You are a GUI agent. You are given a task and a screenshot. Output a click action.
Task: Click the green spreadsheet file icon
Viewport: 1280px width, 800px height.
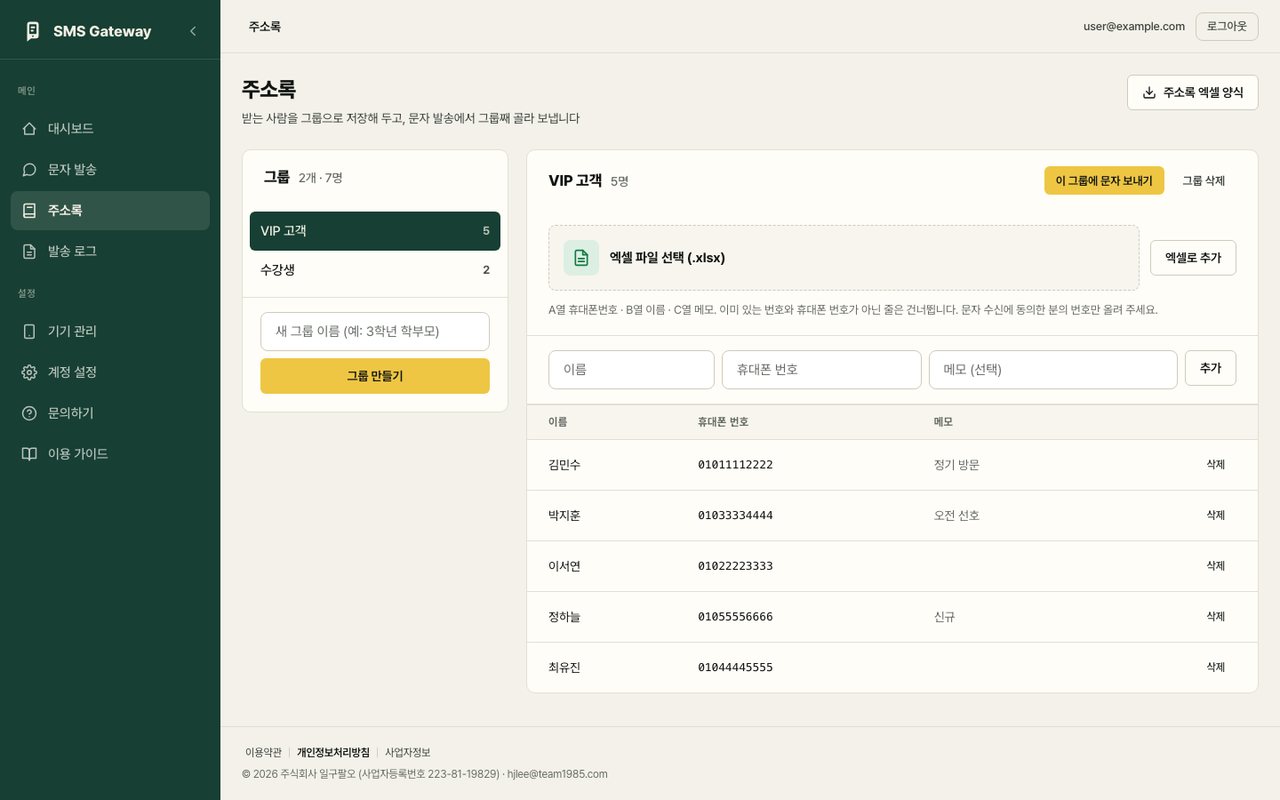point(581,258)
